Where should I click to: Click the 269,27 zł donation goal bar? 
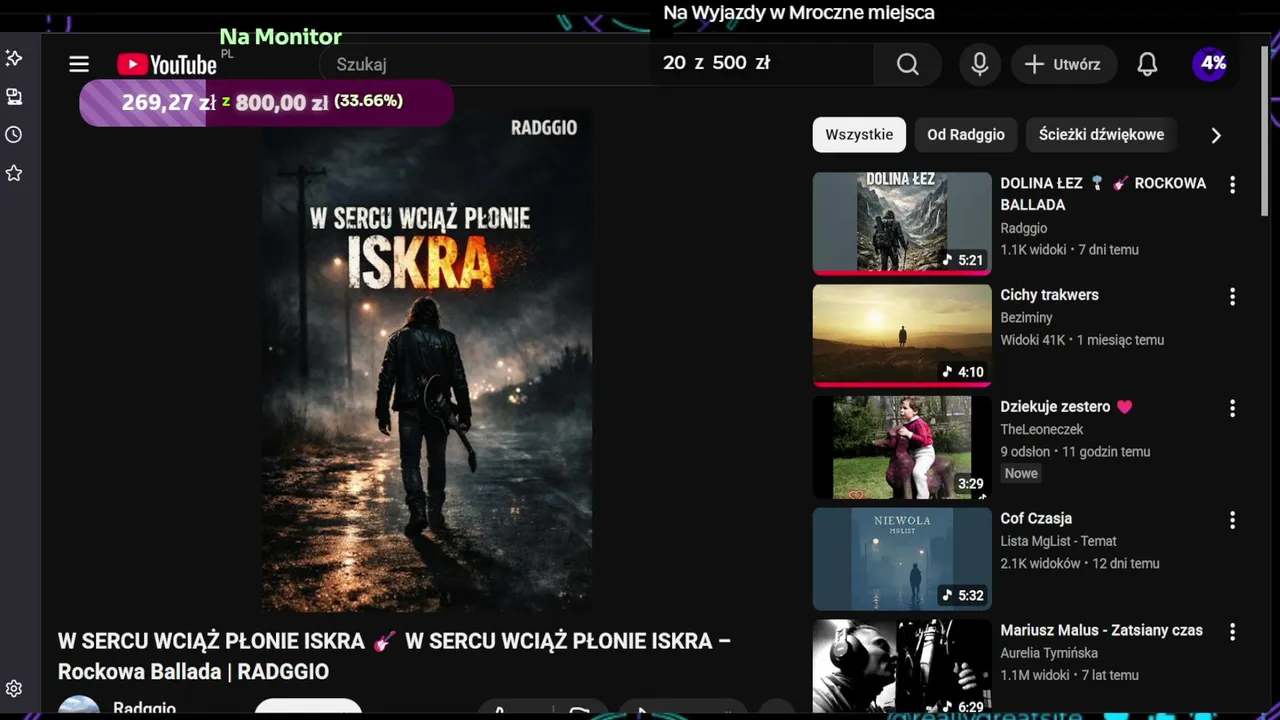266,102
